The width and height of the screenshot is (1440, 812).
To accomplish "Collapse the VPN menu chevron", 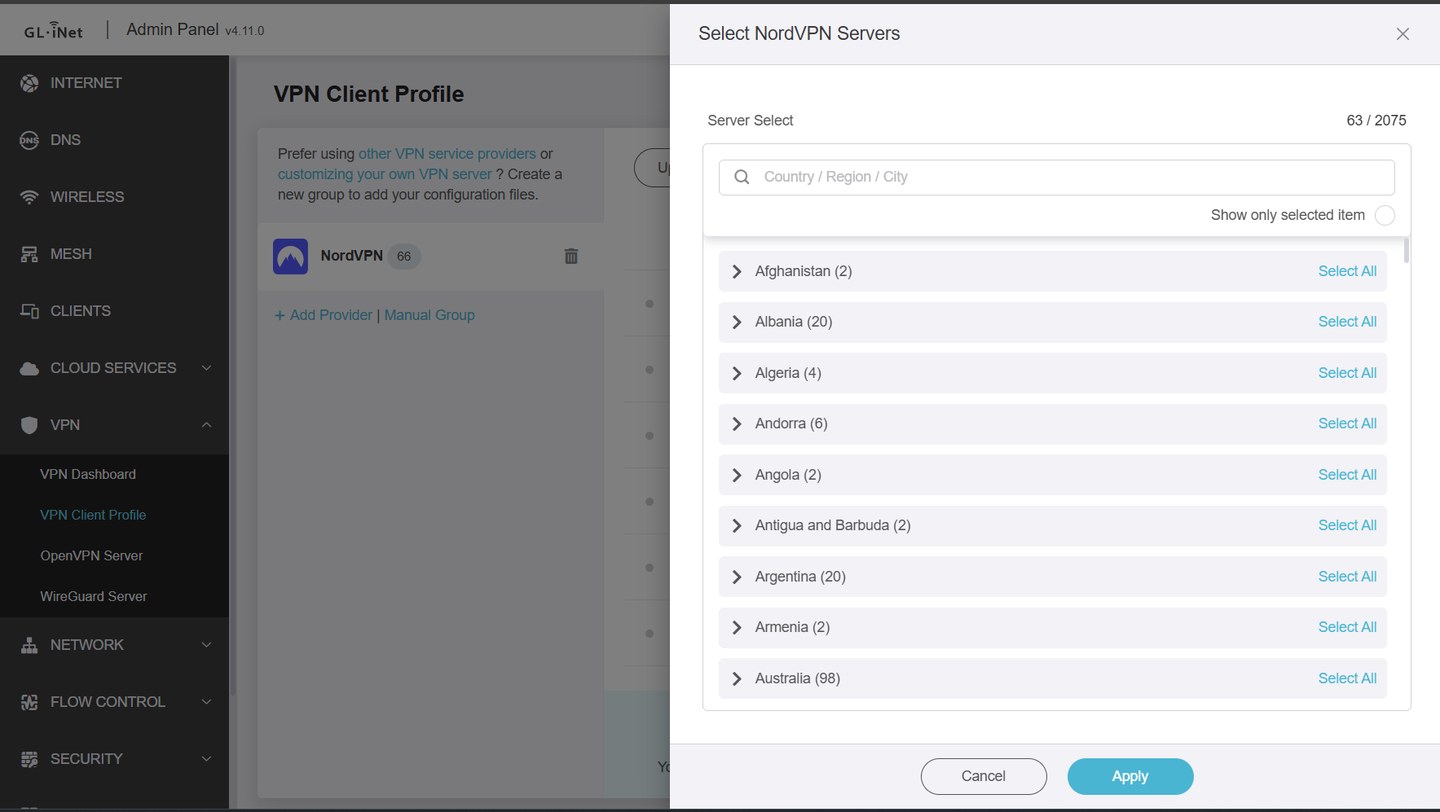I will tap(206, 425).
